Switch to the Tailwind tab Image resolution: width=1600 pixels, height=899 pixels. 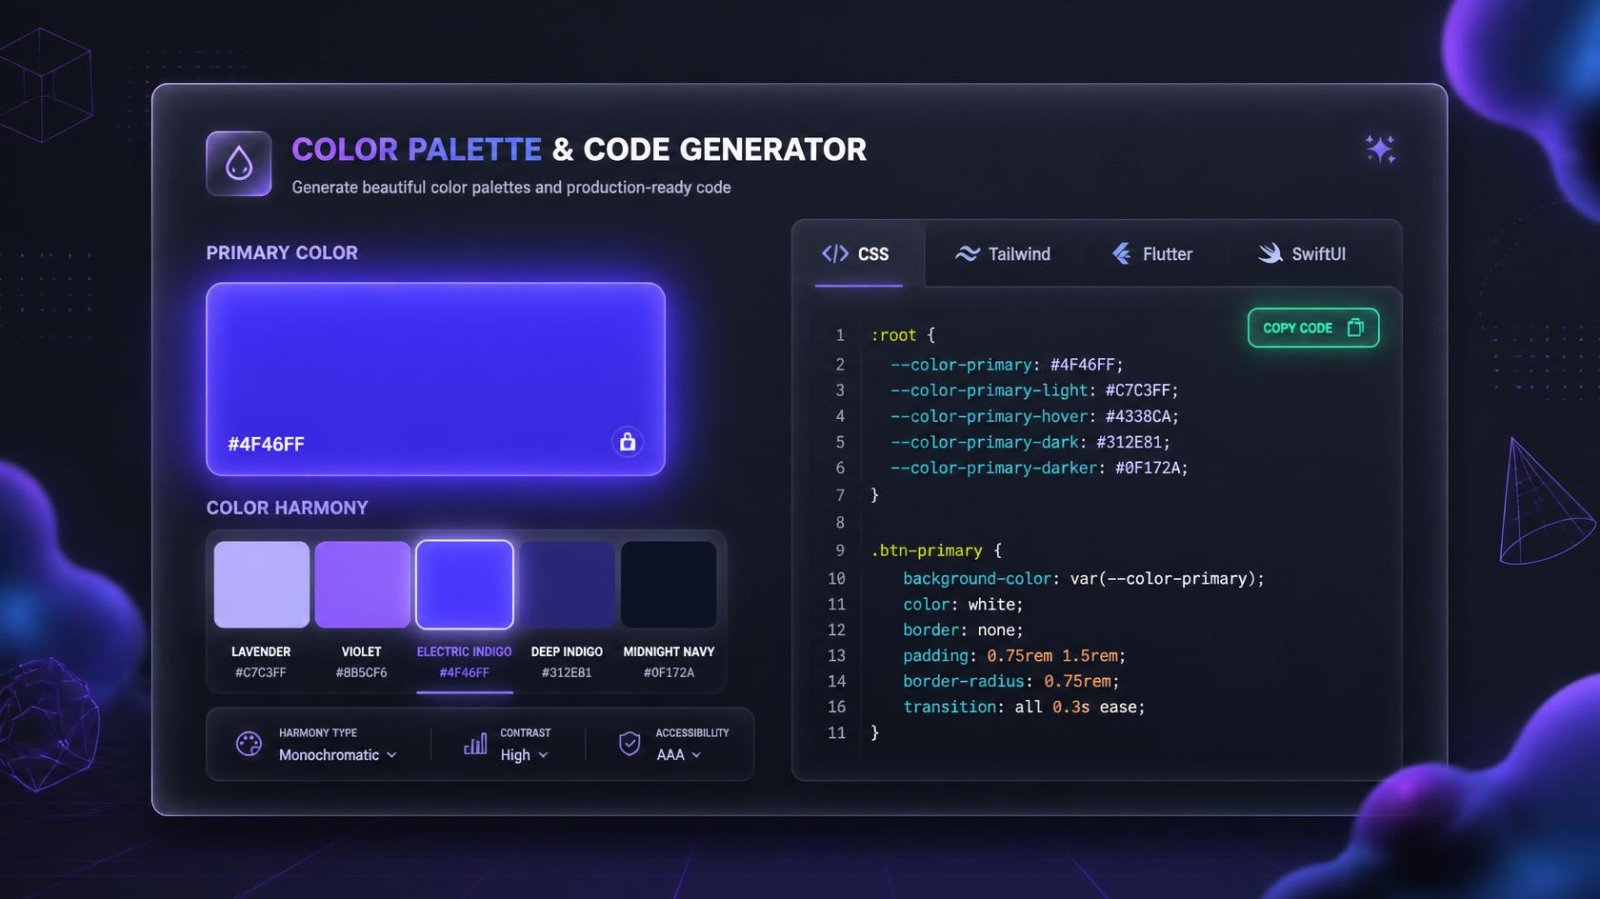click(1003, 254)
